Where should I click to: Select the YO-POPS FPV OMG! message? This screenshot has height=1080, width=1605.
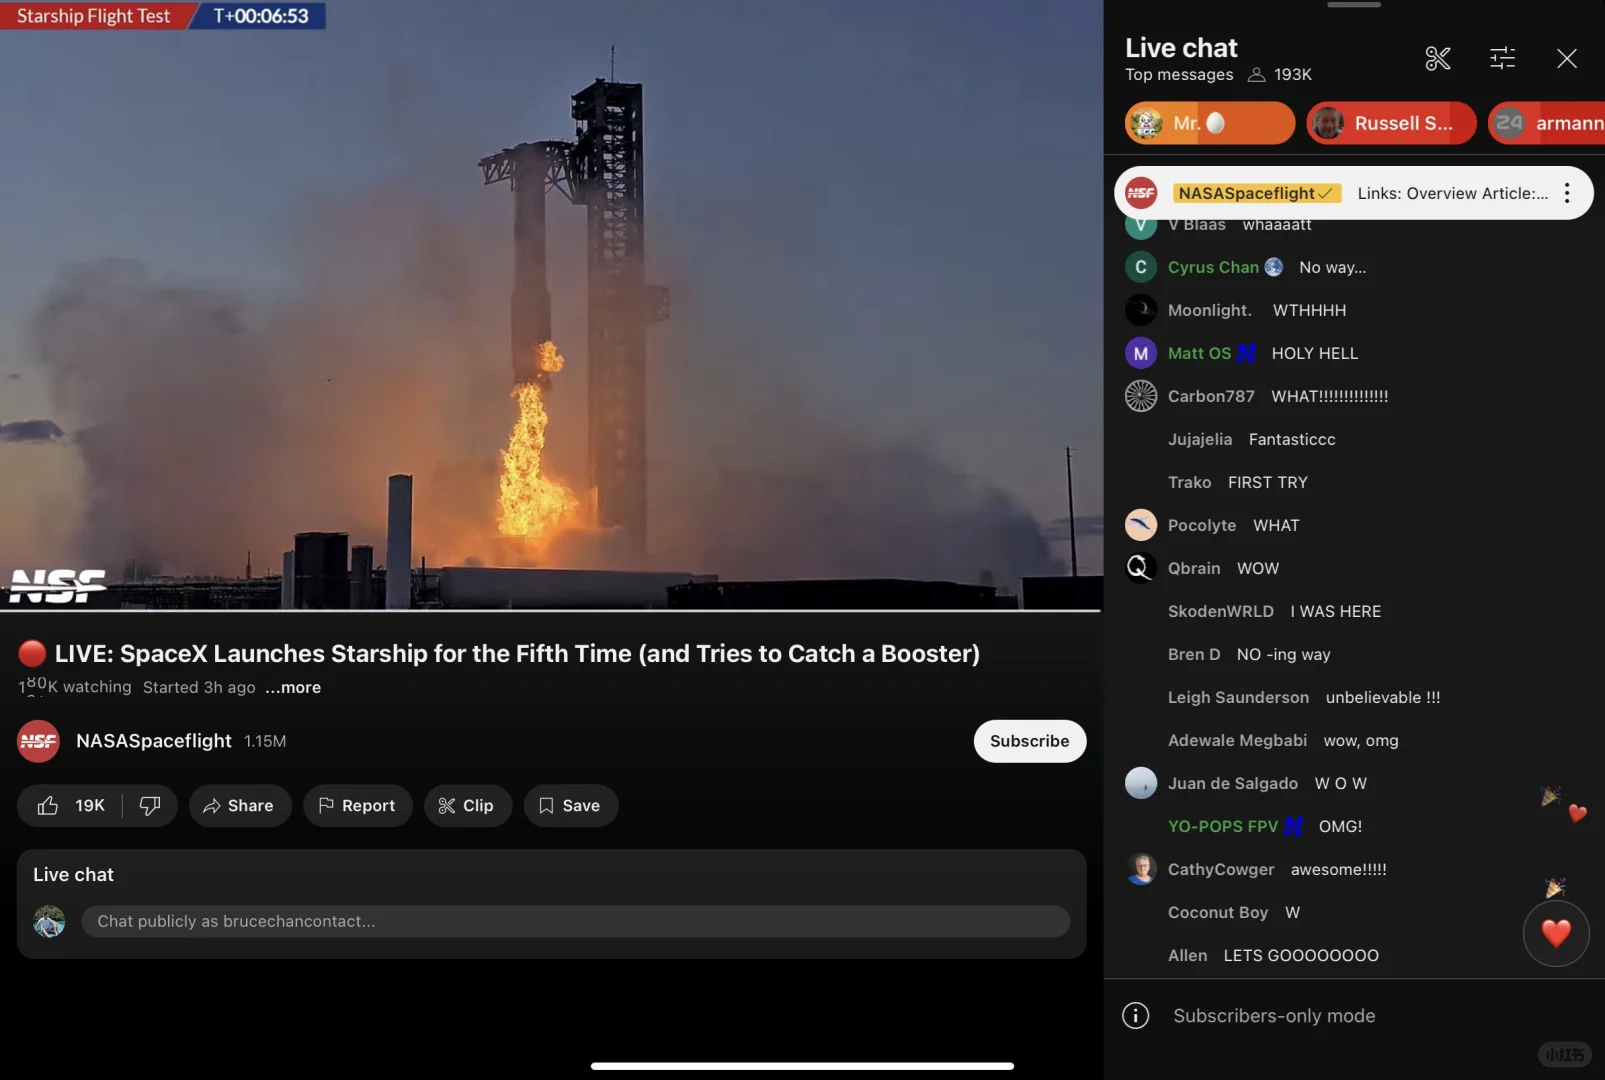click(1265, 826)
